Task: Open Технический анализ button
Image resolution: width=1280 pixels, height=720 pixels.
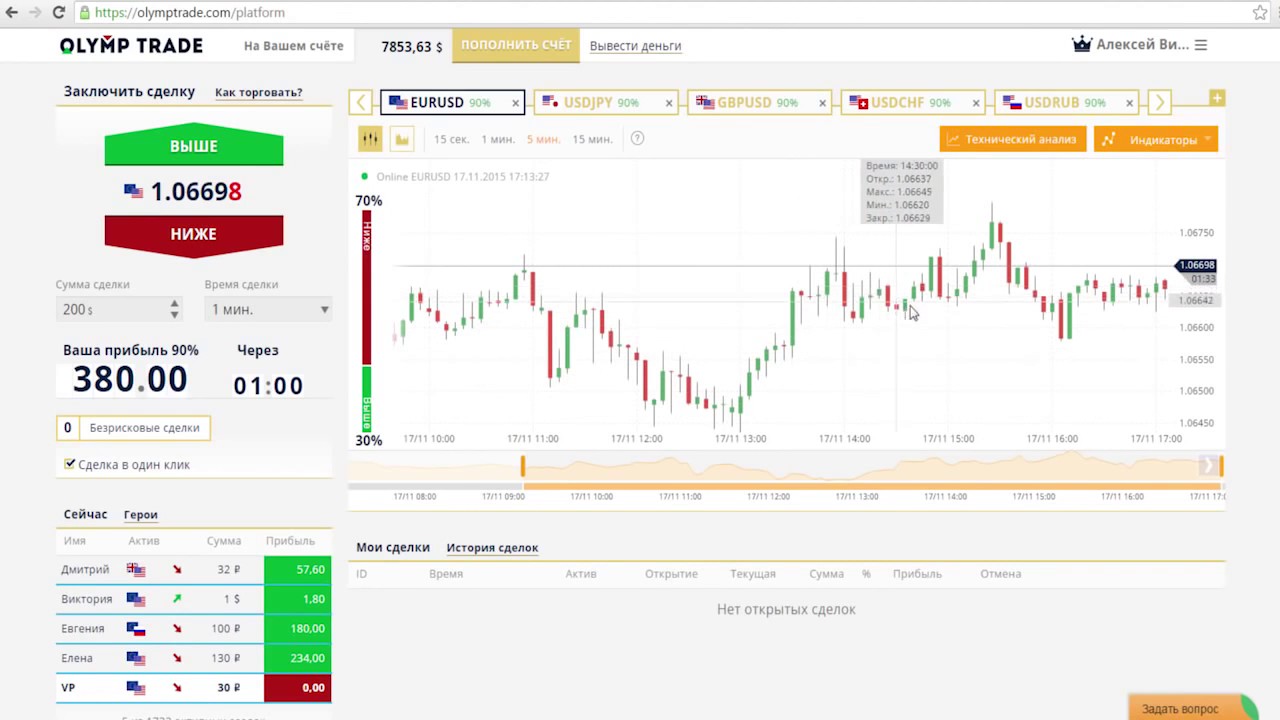Action: point(1013,139)
